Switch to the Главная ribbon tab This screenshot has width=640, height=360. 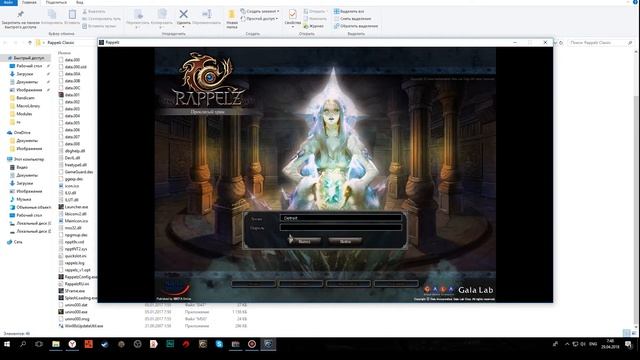click(29, 2)
